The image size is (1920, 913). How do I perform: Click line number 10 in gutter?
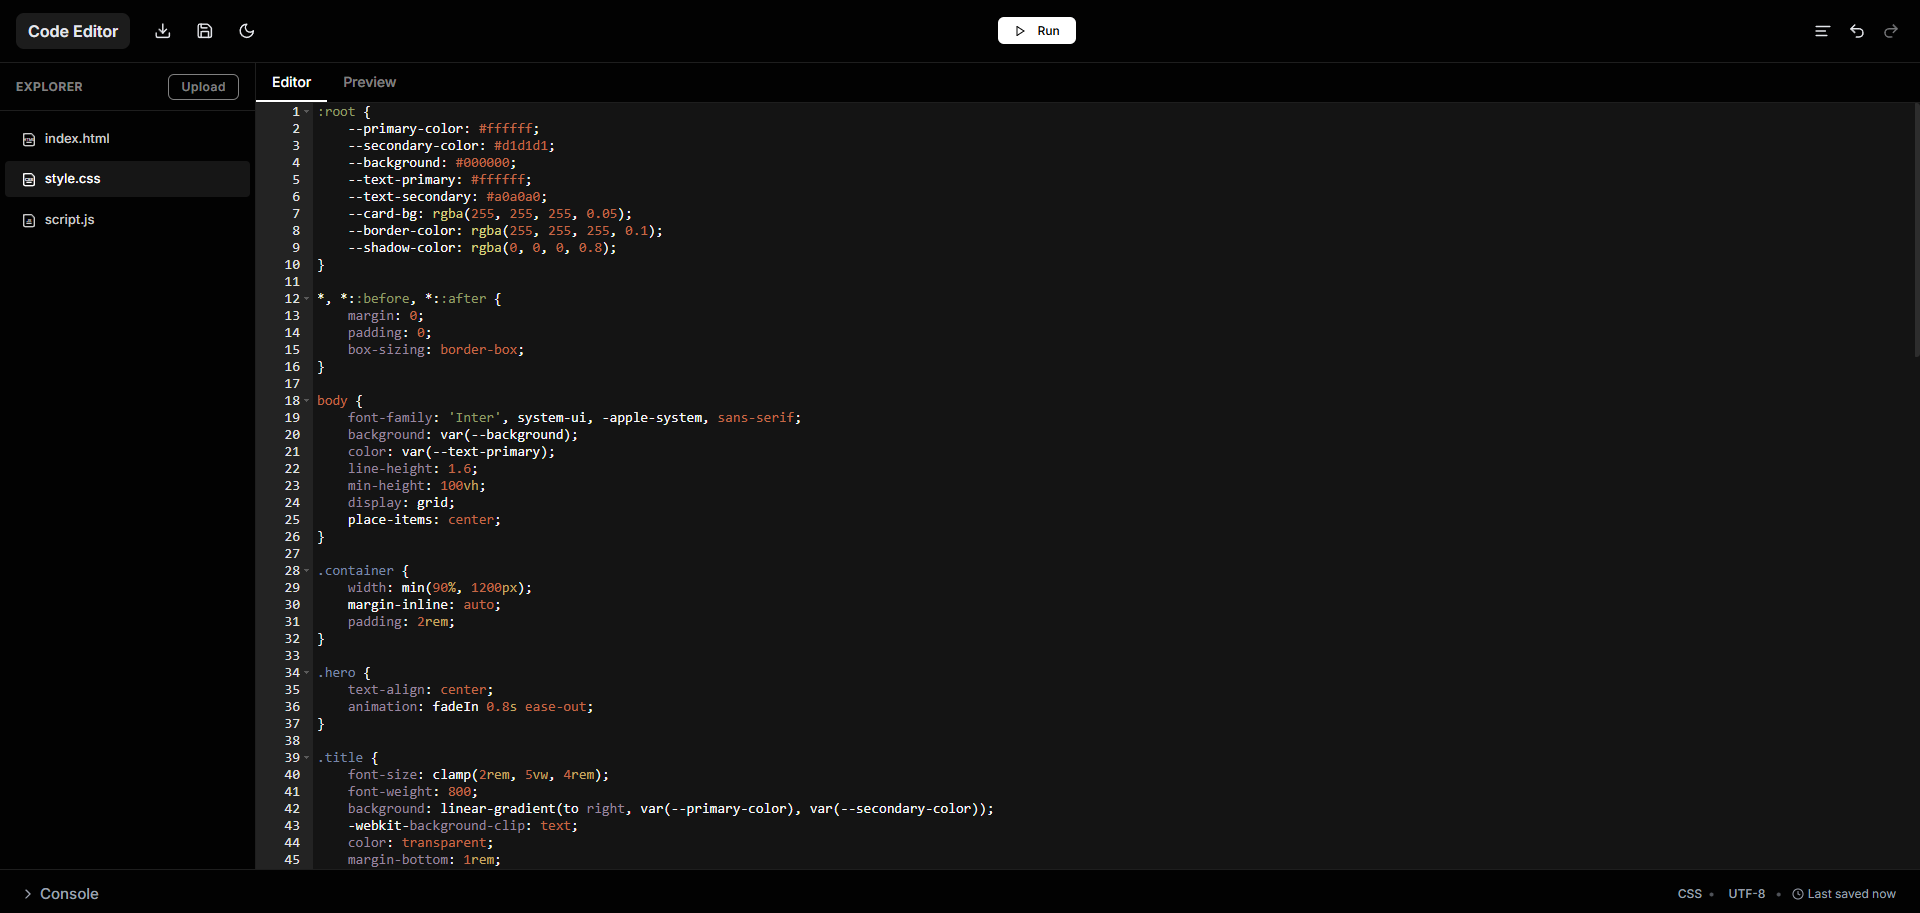coord(292,265)
